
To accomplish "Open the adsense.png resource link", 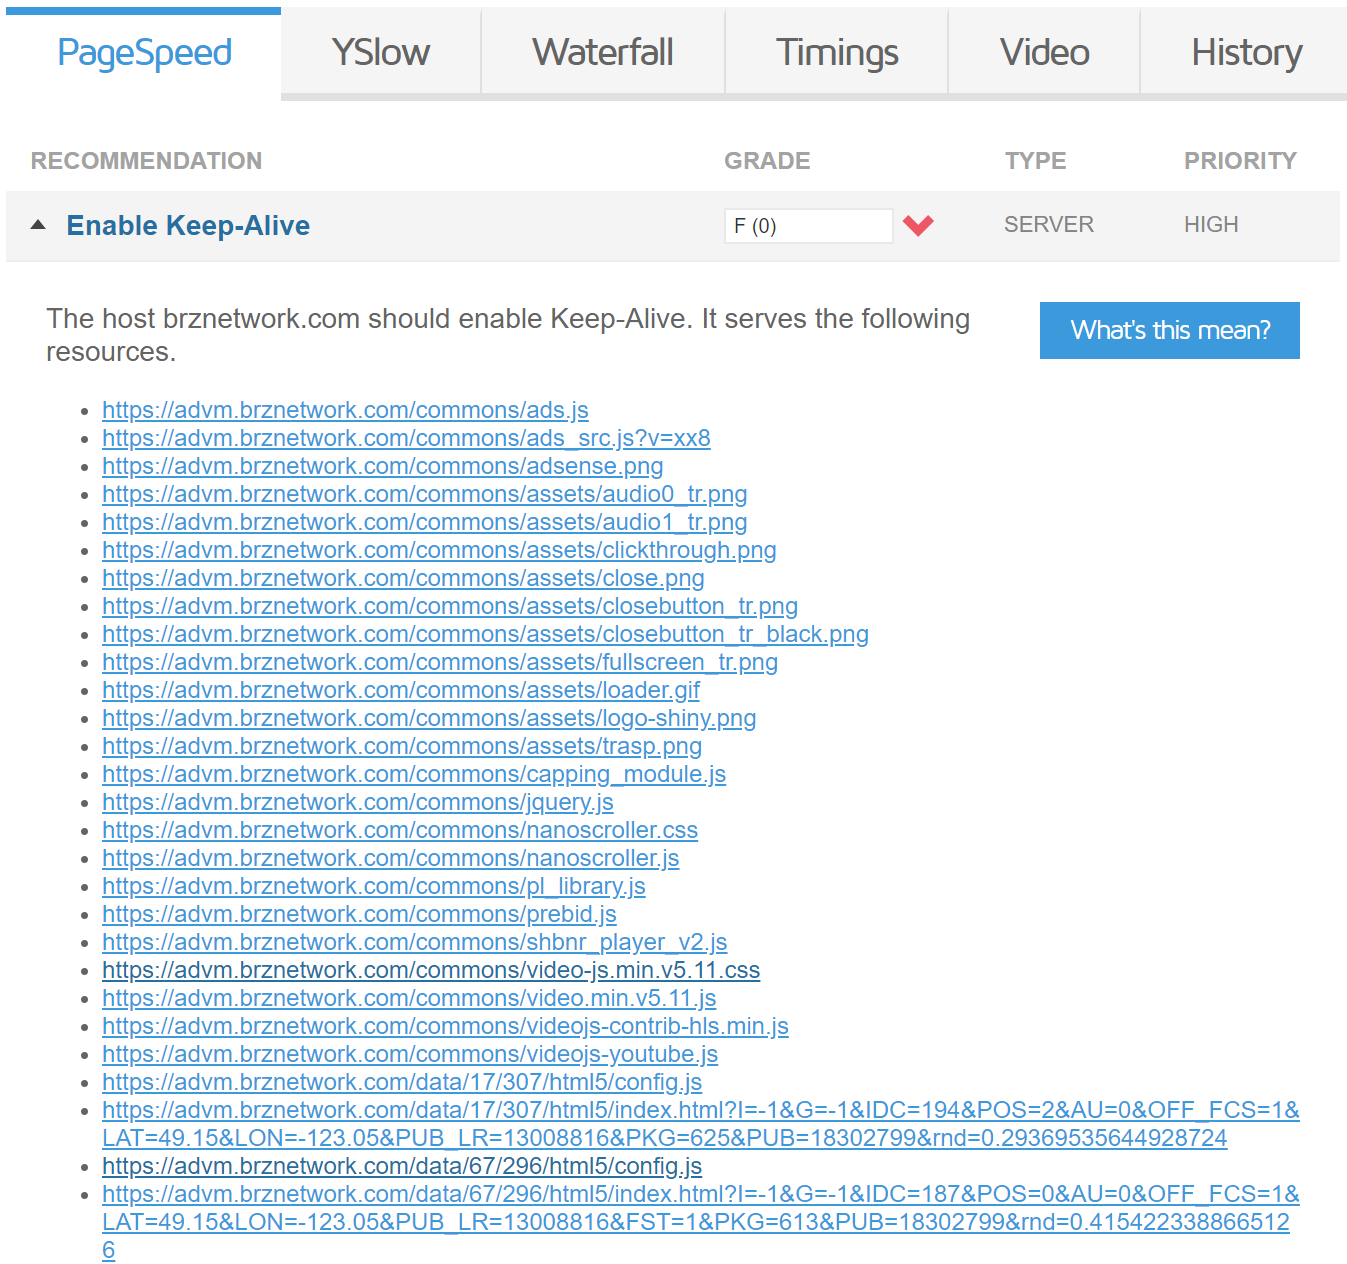I will coord(382,466).
